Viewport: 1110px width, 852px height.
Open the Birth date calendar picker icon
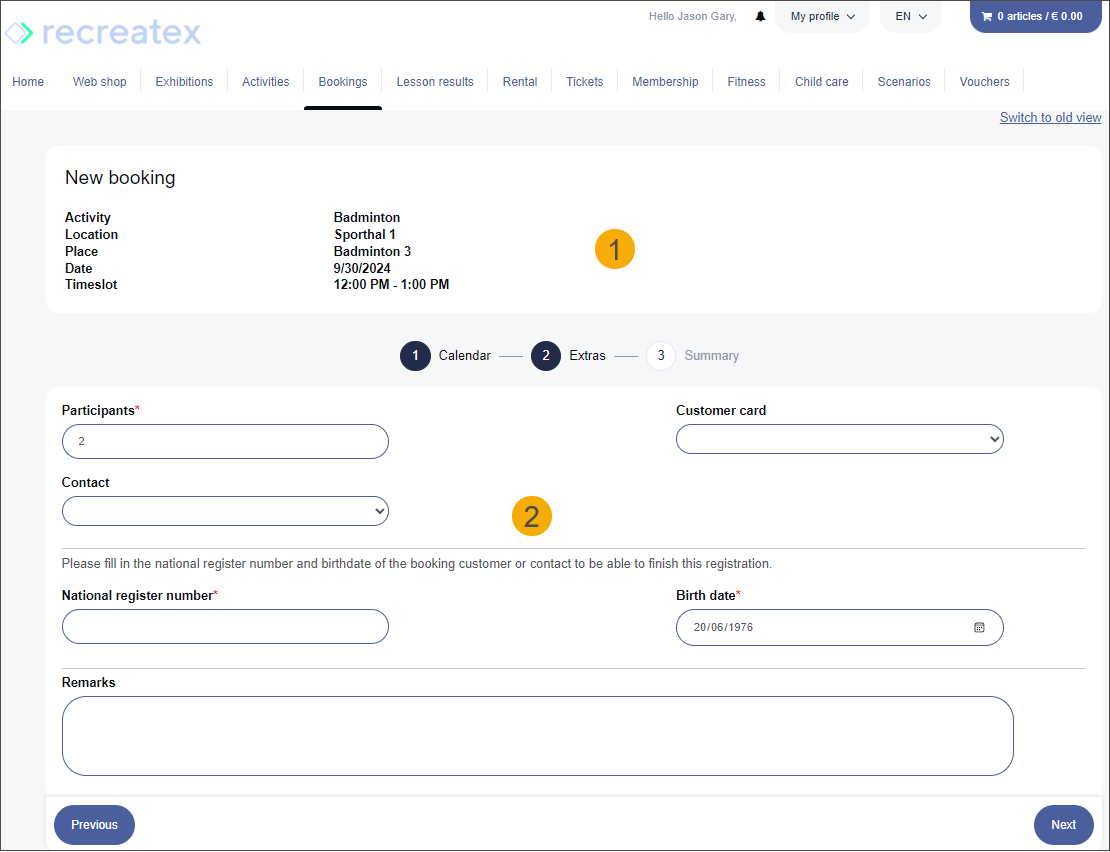979,627
